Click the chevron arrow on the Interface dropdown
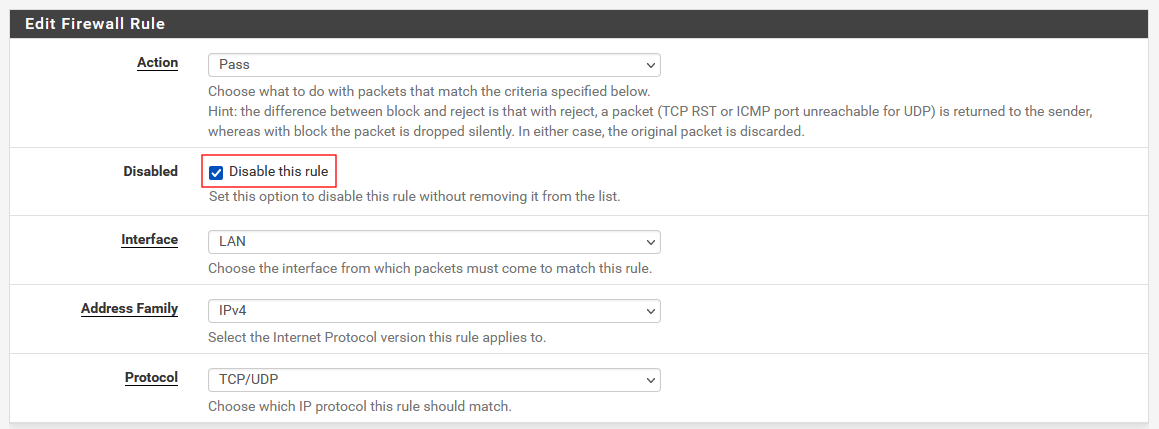 click(x=651, y=242)
